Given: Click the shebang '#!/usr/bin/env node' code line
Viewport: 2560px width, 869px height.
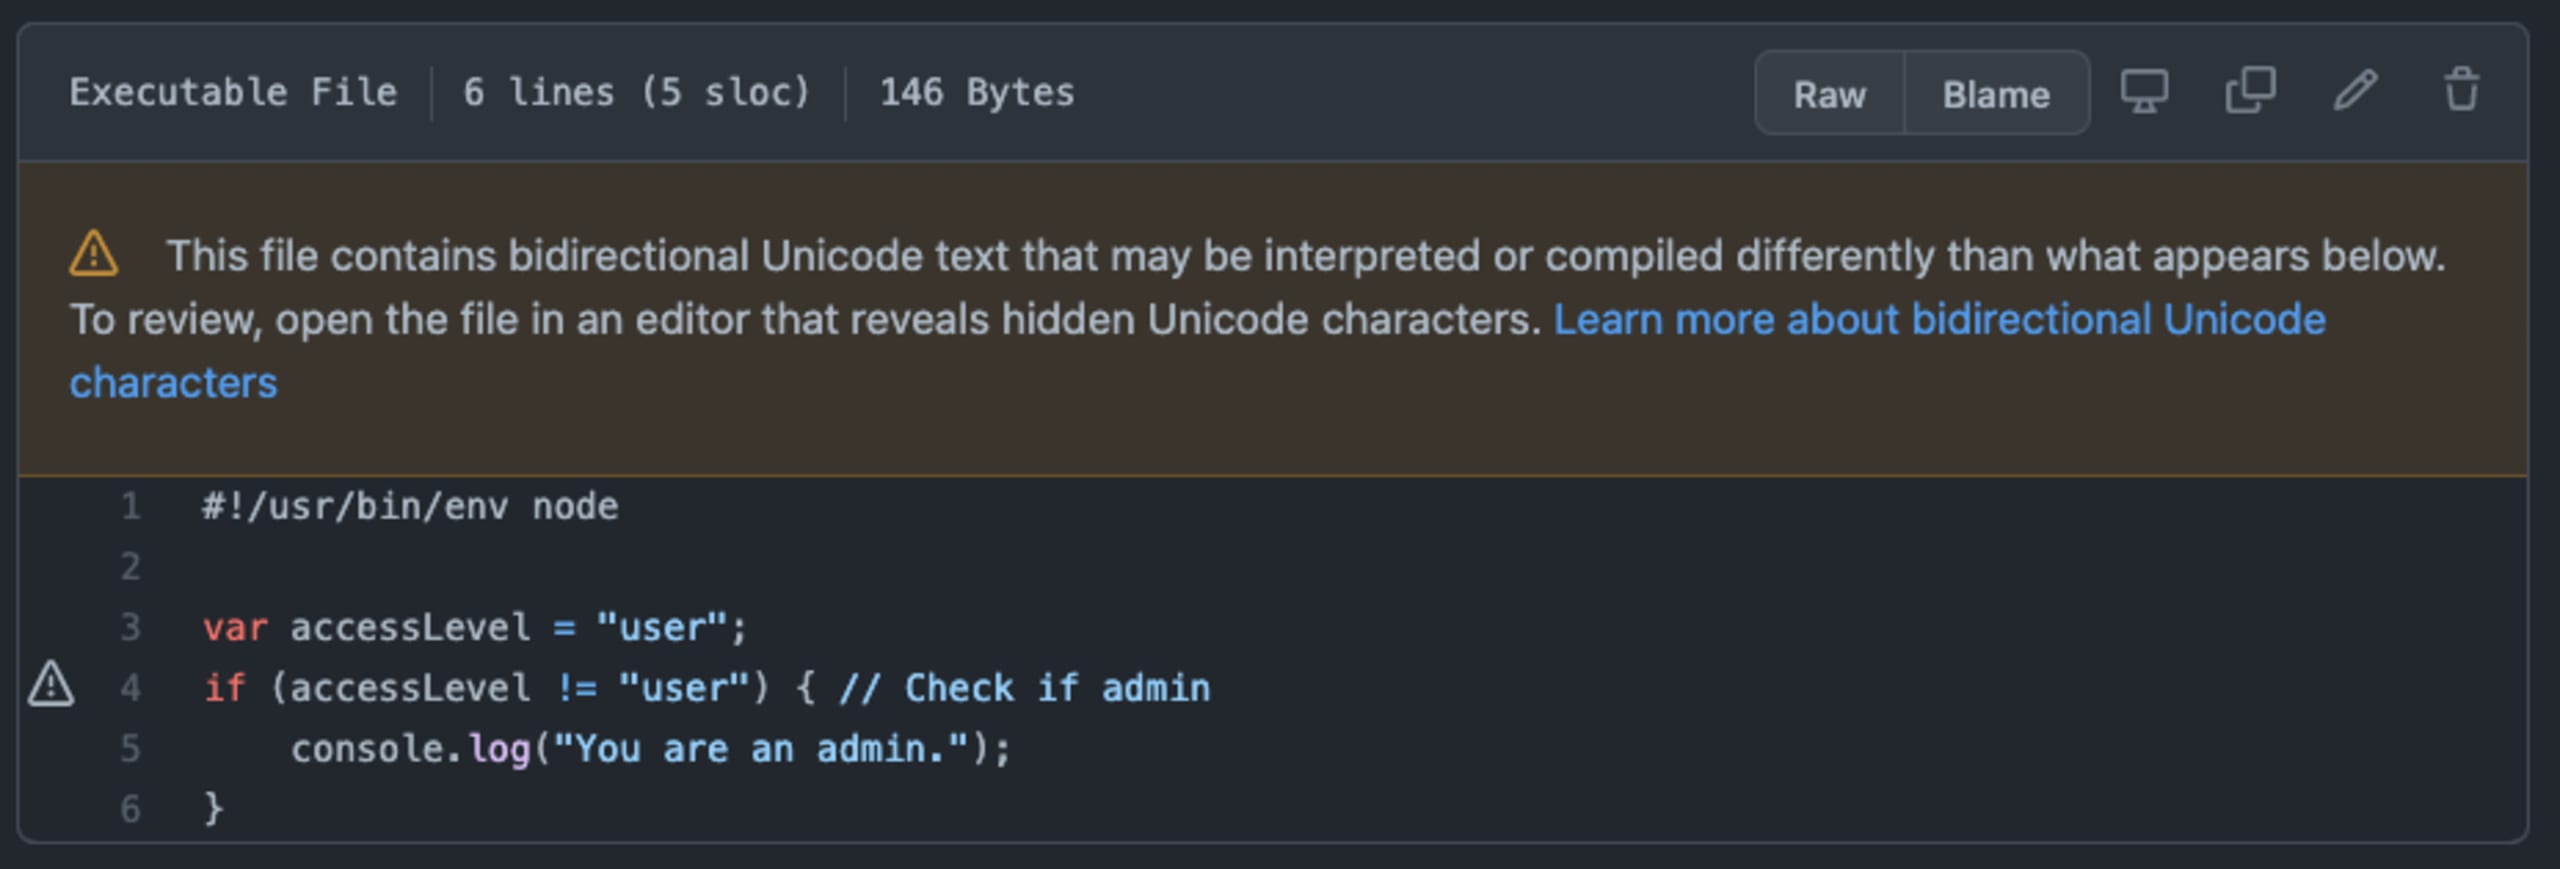Looking at the screenshot, I should point(410,506).
